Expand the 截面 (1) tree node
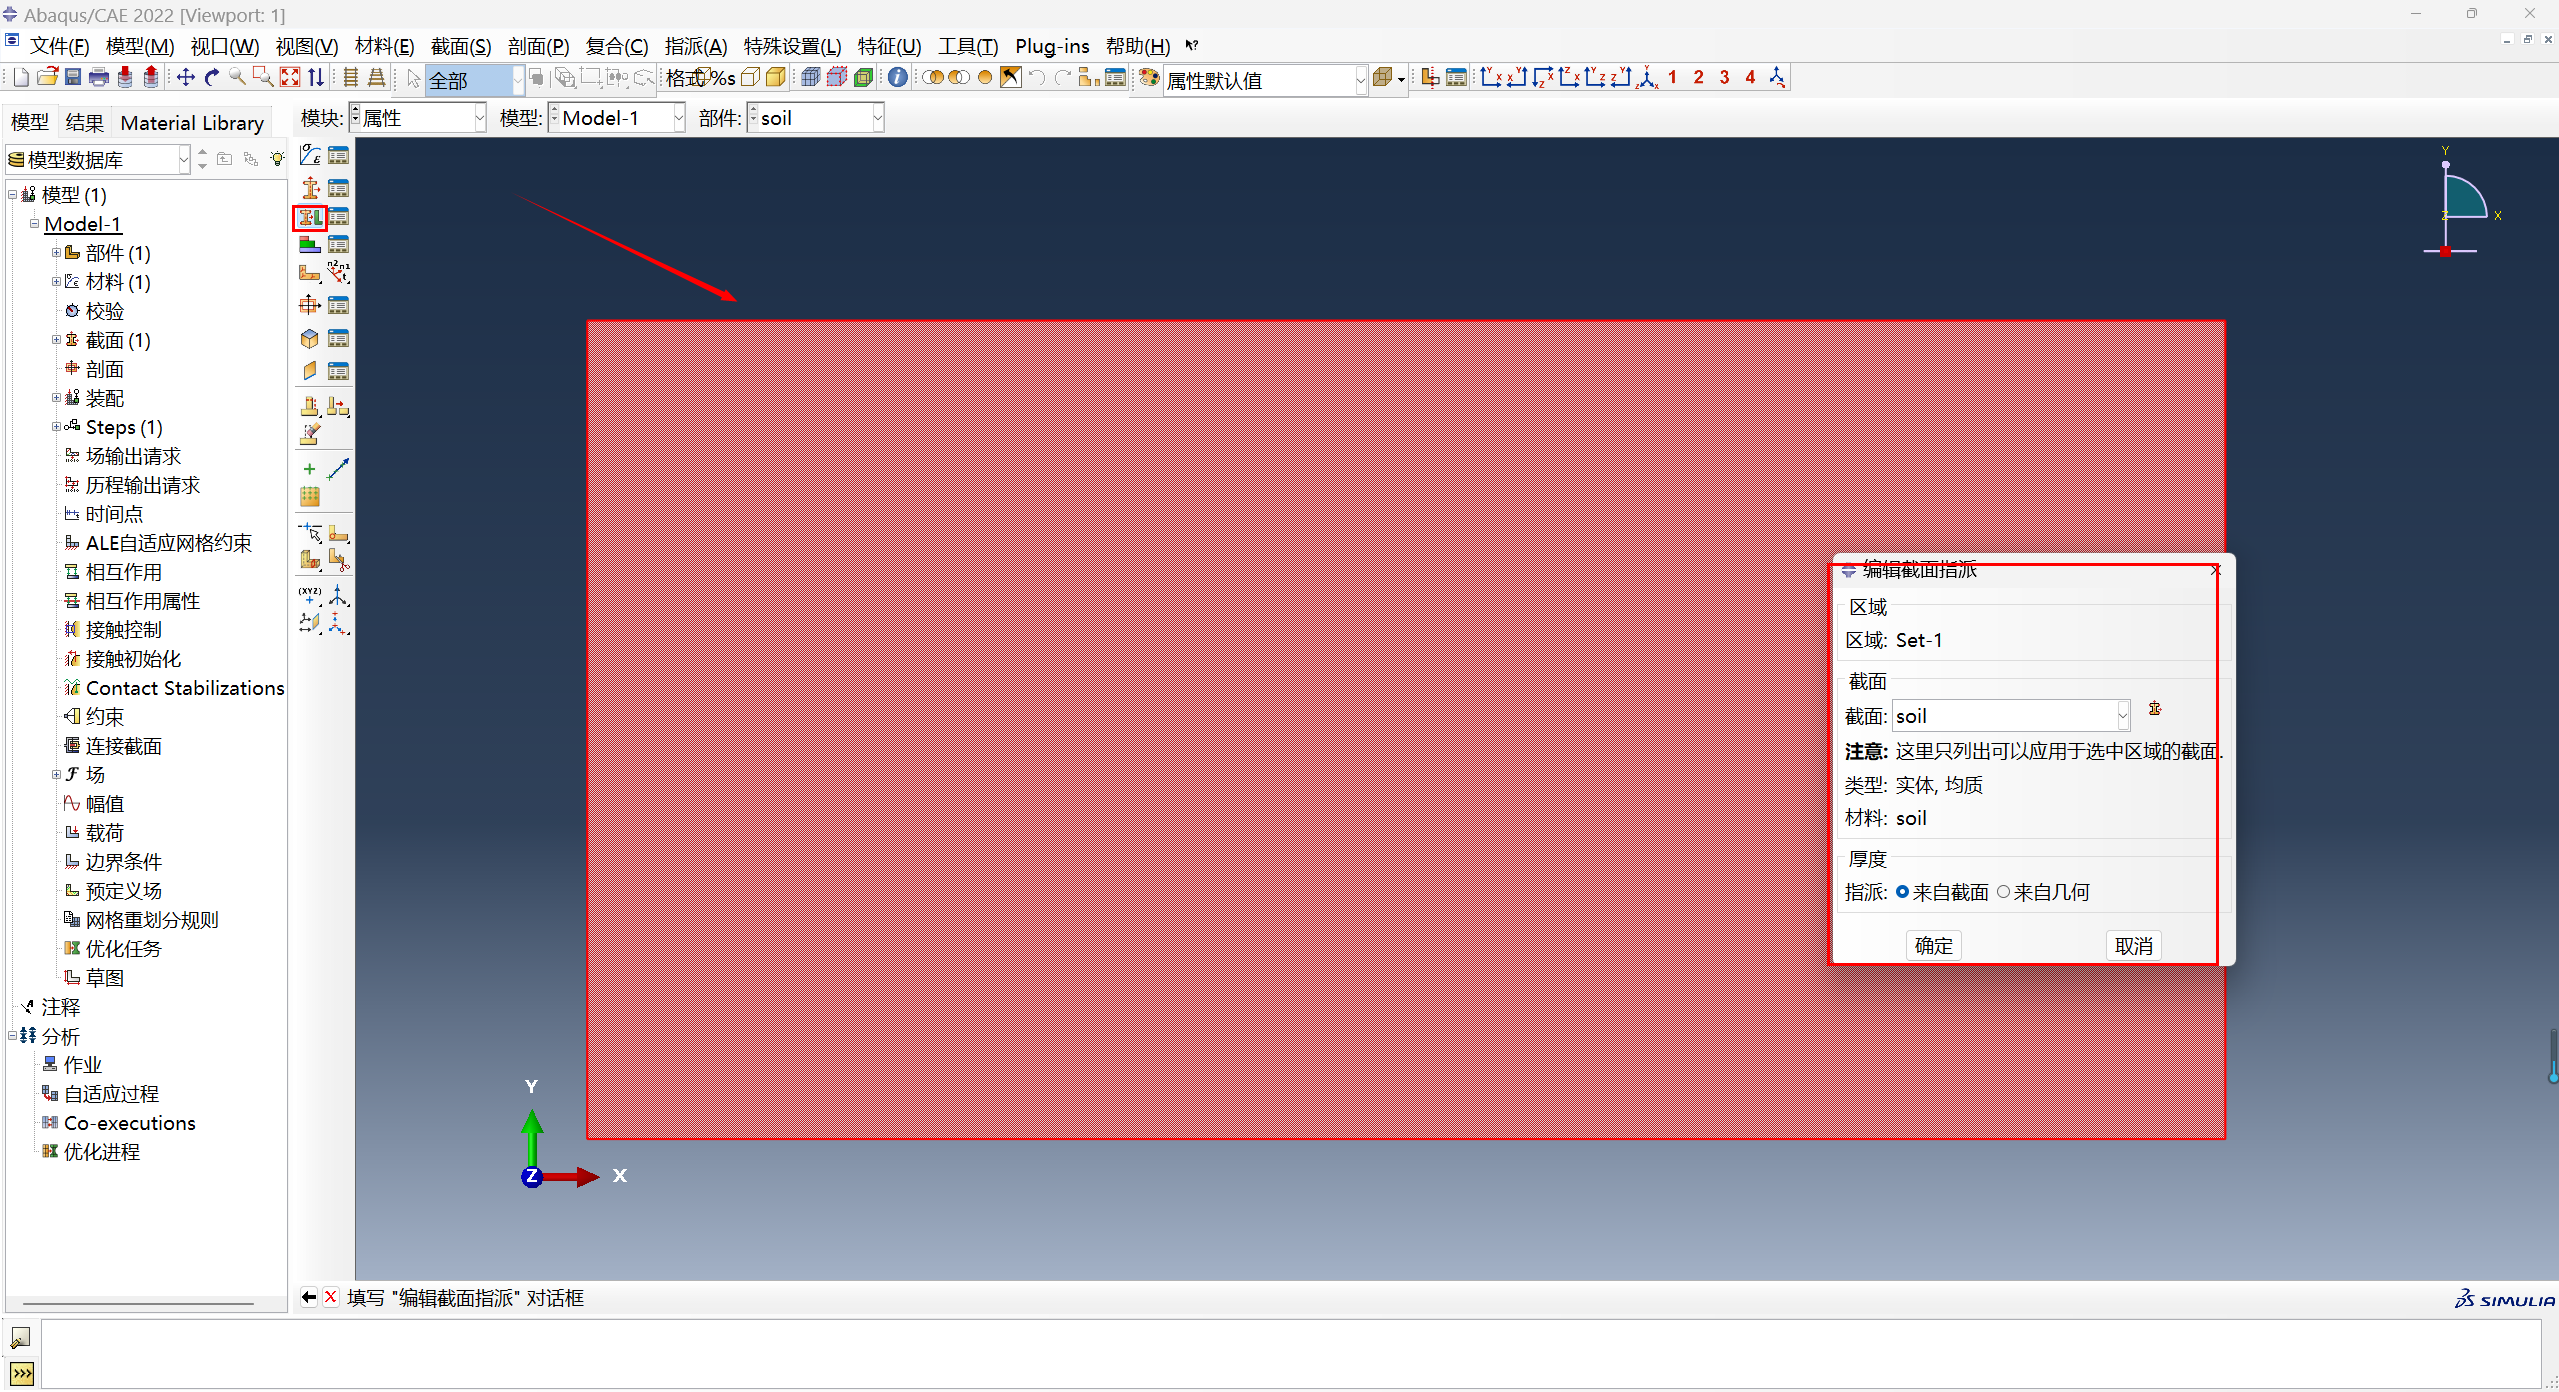This screenshot has height=1392, width=2559. (x=56, y=340)
